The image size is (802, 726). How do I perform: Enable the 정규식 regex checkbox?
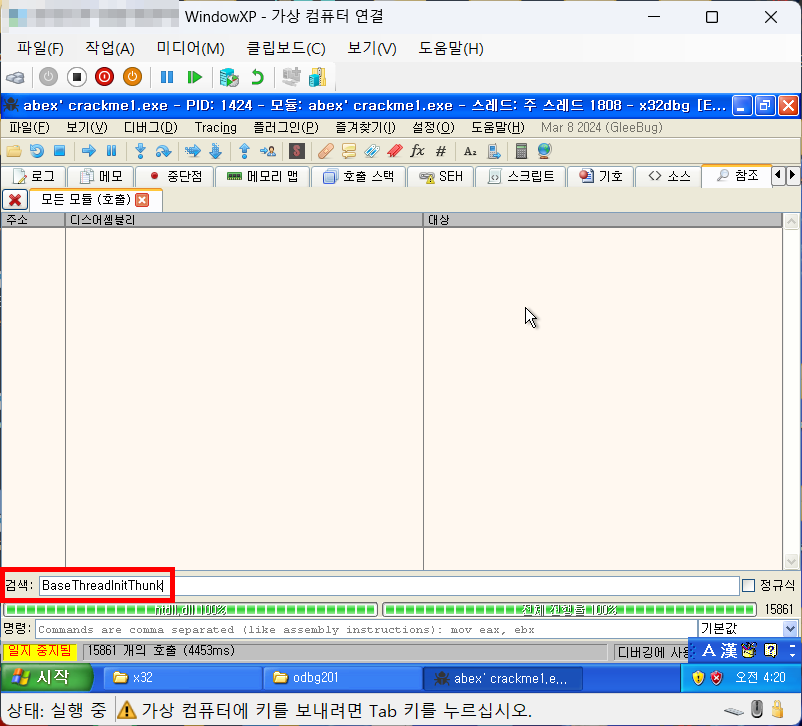click(748, 585)
